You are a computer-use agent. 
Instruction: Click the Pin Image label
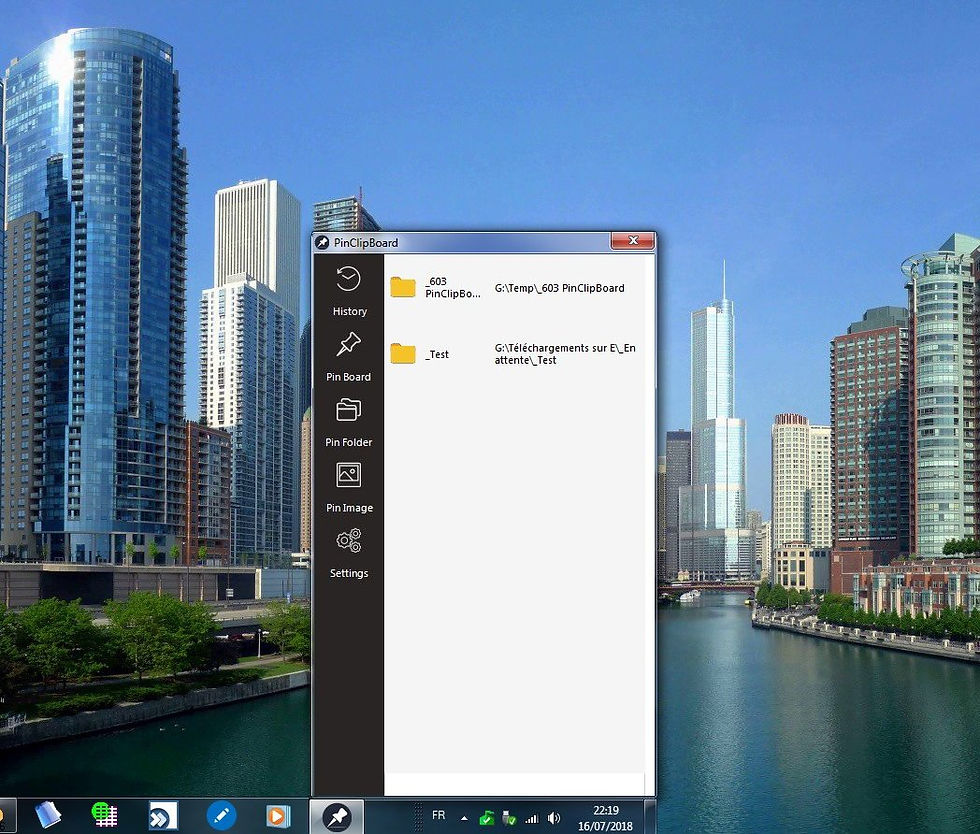point(349,508)
